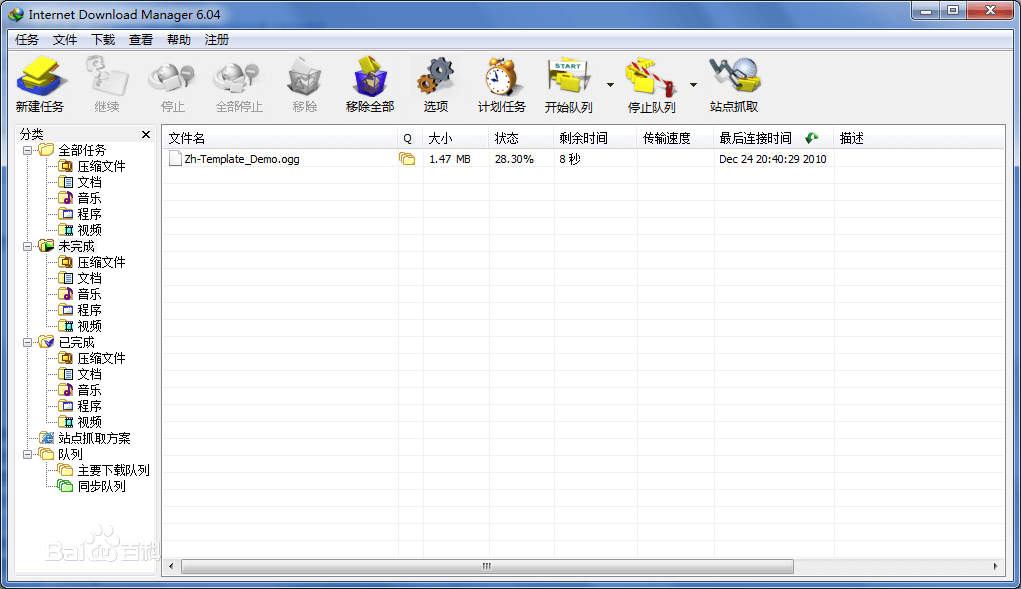This screenshot has width=1021, height=589.
Task: Open the 帮助 menu
Action: [x=178, y=40]
